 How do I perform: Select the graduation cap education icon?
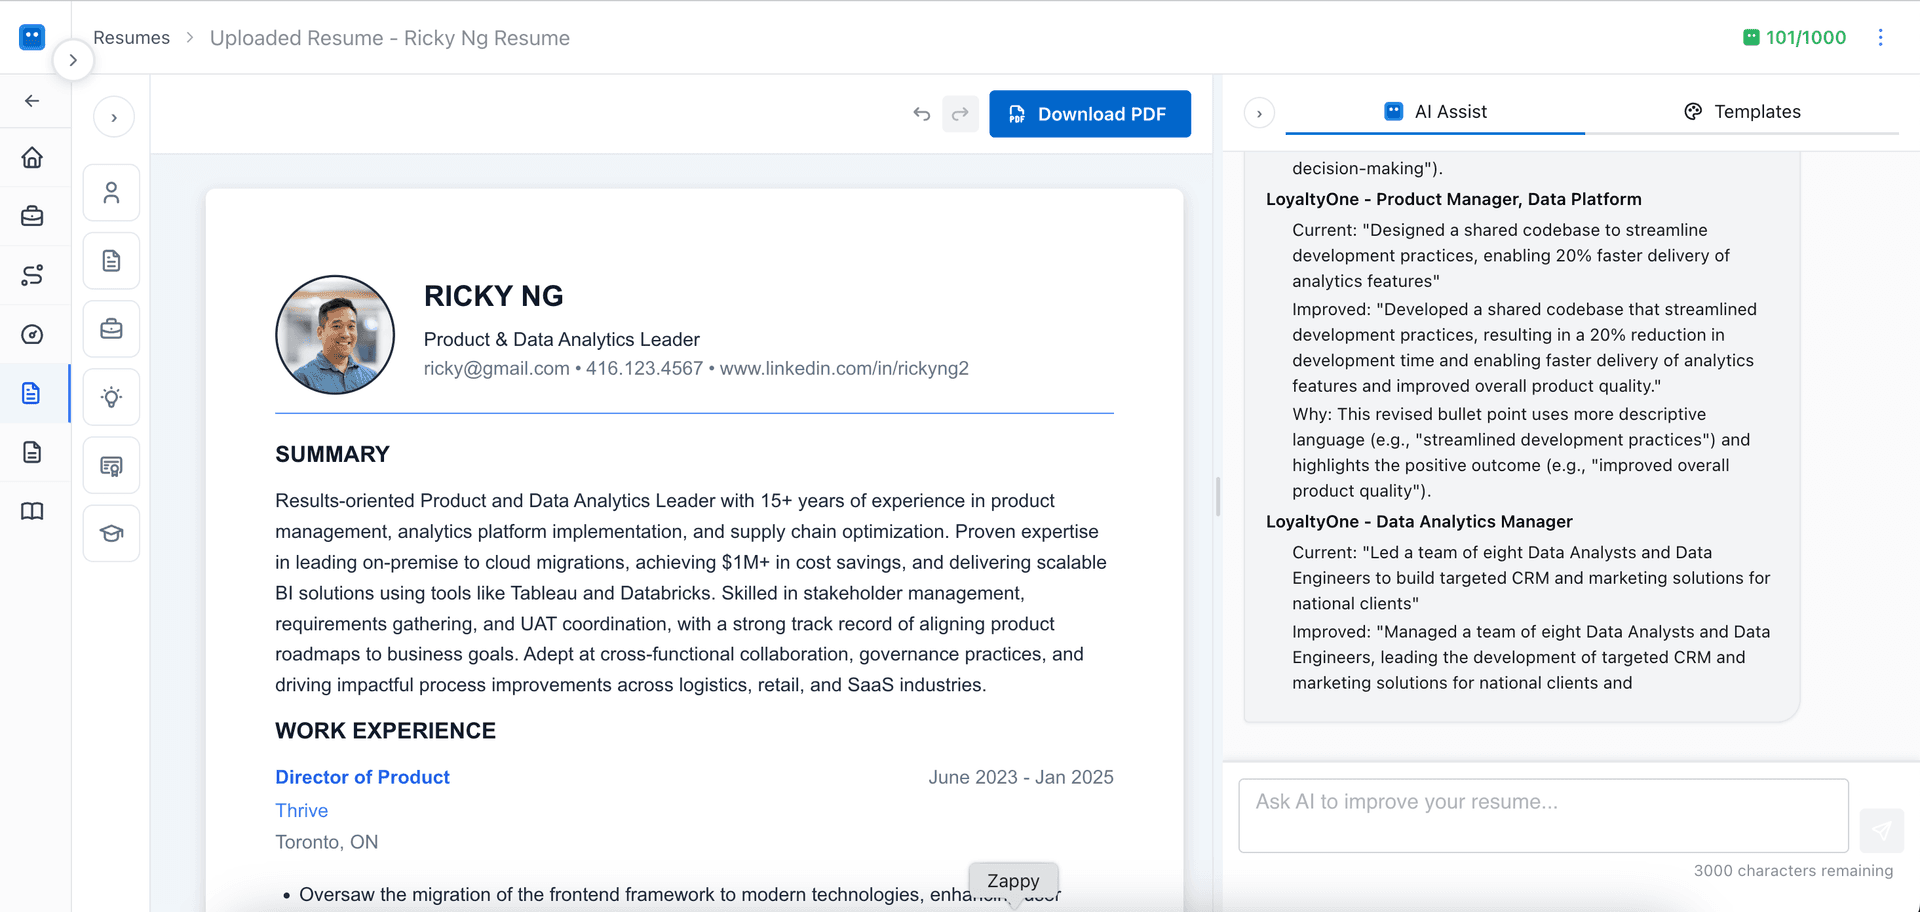(111, 533)
